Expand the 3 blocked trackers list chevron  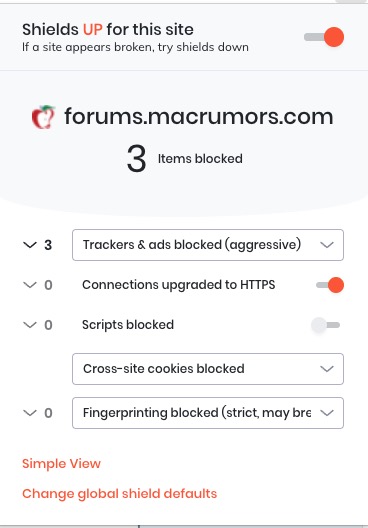tap(30, 245)
